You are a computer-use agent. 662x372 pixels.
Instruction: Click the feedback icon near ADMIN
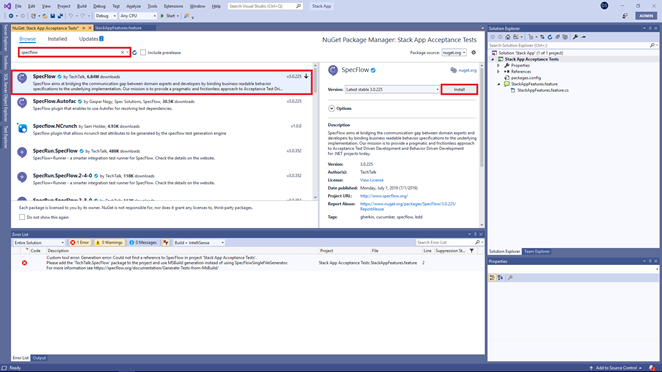(x=625, y=16)
